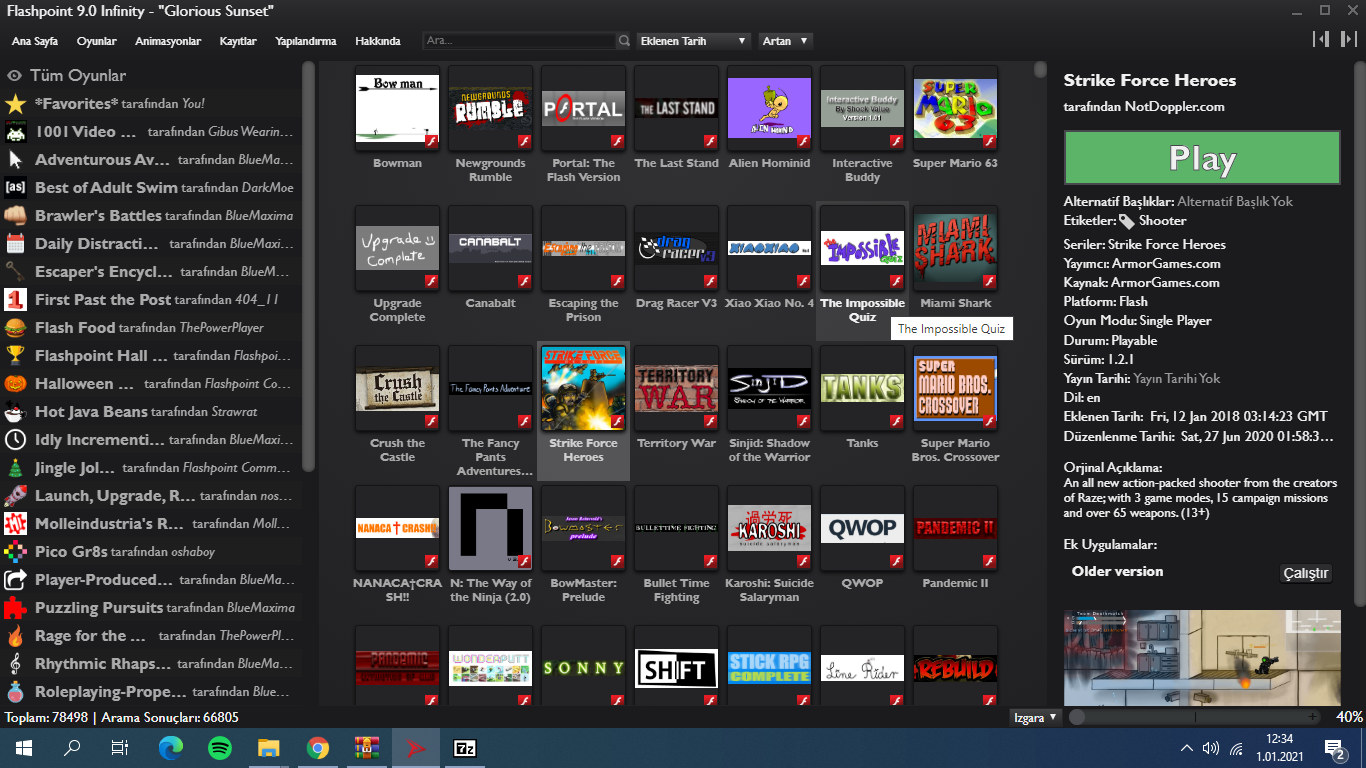Select the Puzzling Pursuits puzzle piece icon
Image resolution: width=1366 pixels, height=768 pixels.
(15, 608)
